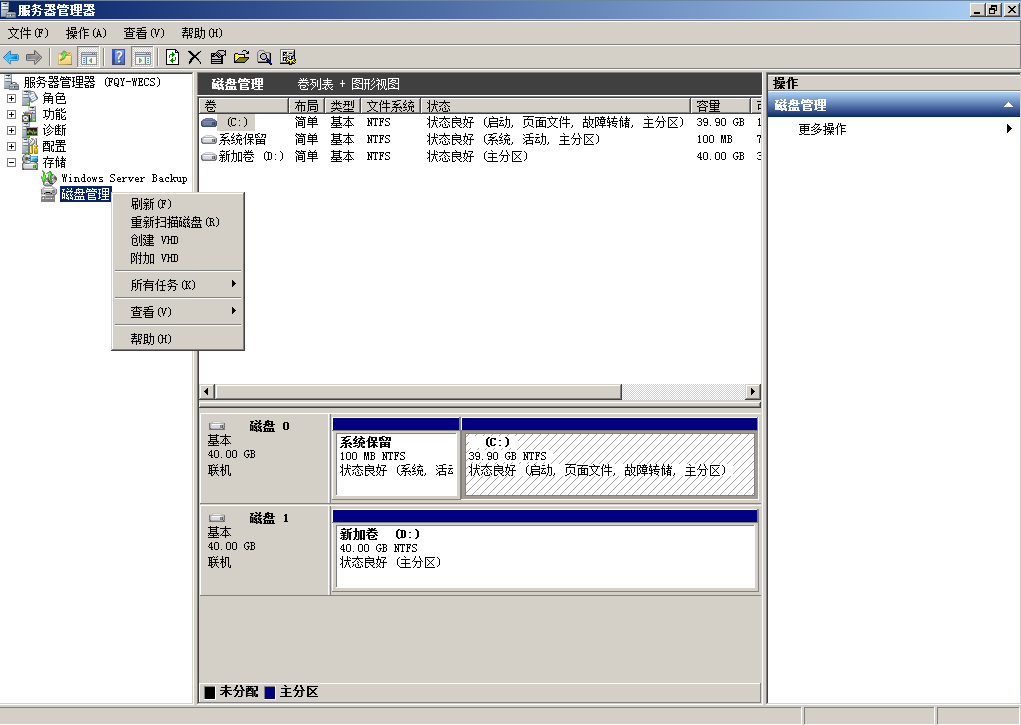Click the volume list horizontal scrollbar right arrow
This screenshot has height=725, width=1021.
[753, 392]
